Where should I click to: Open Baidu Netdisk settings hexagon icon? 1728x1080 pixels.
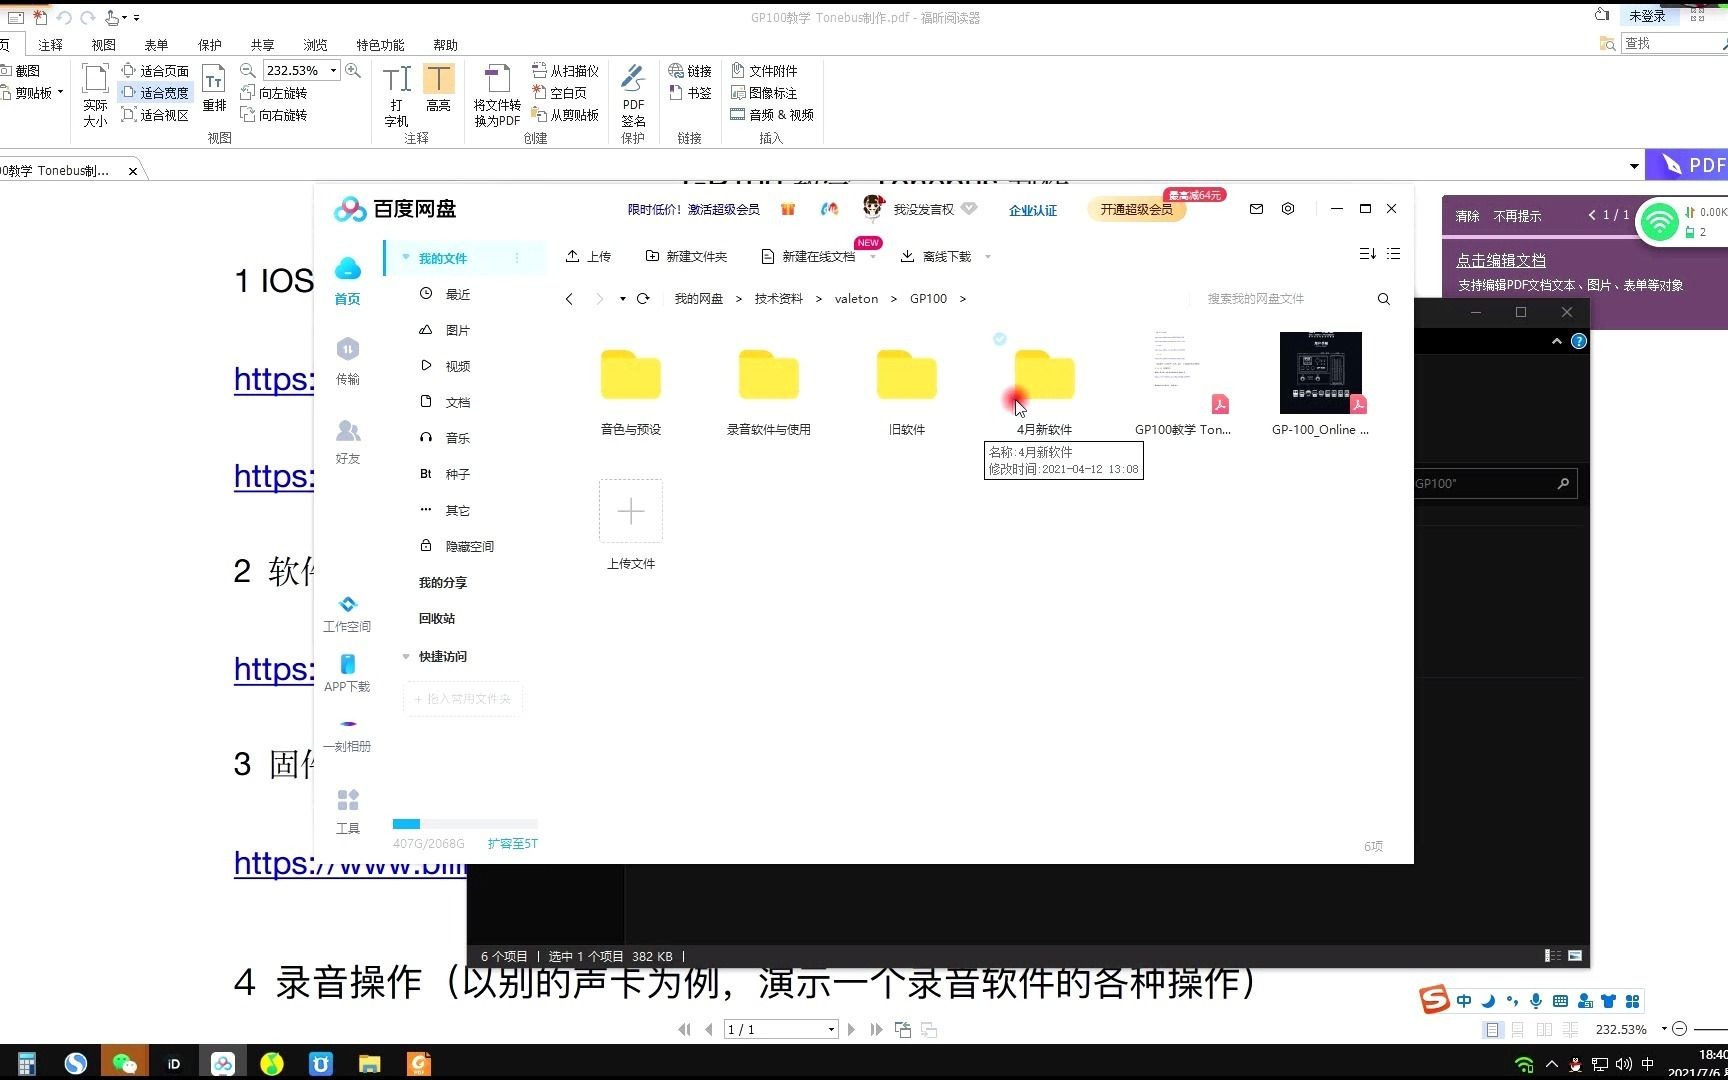[x=1288, y=209]
